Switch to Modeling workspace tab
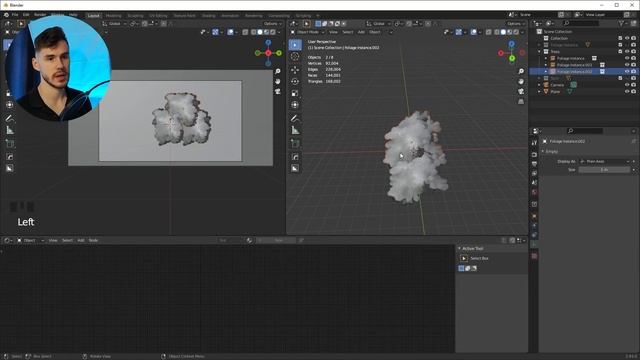This screenshot has height=360, width=640. (113, 16)
